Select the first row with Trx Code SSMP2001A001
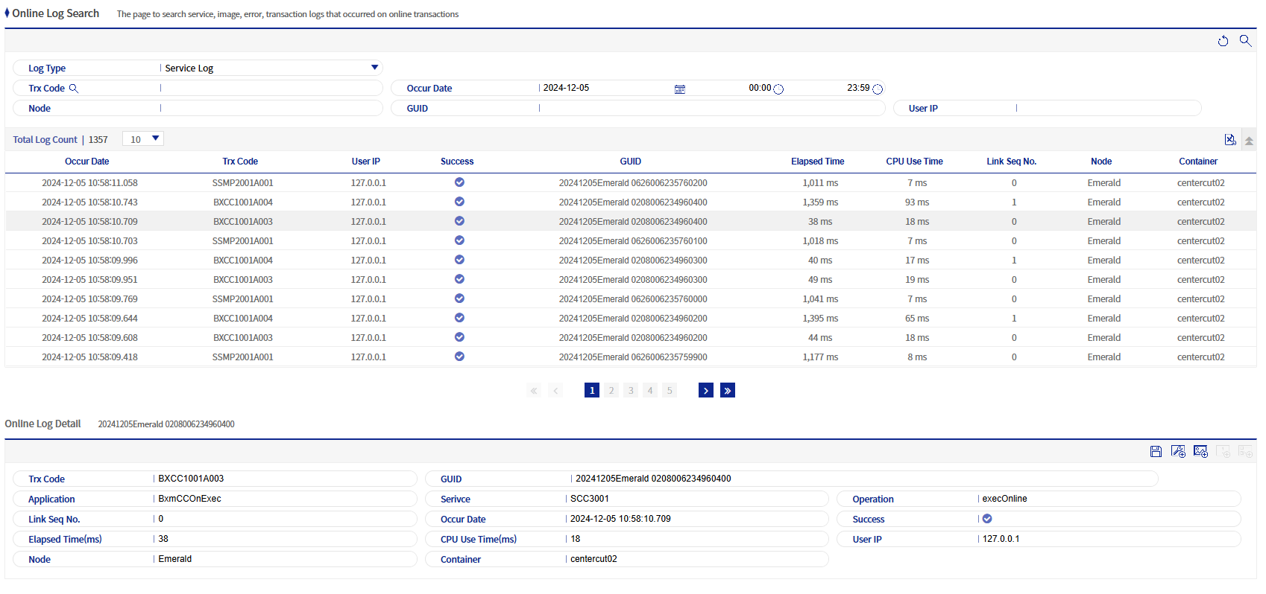Viewport: 1266px width, 594px height. 243,183
